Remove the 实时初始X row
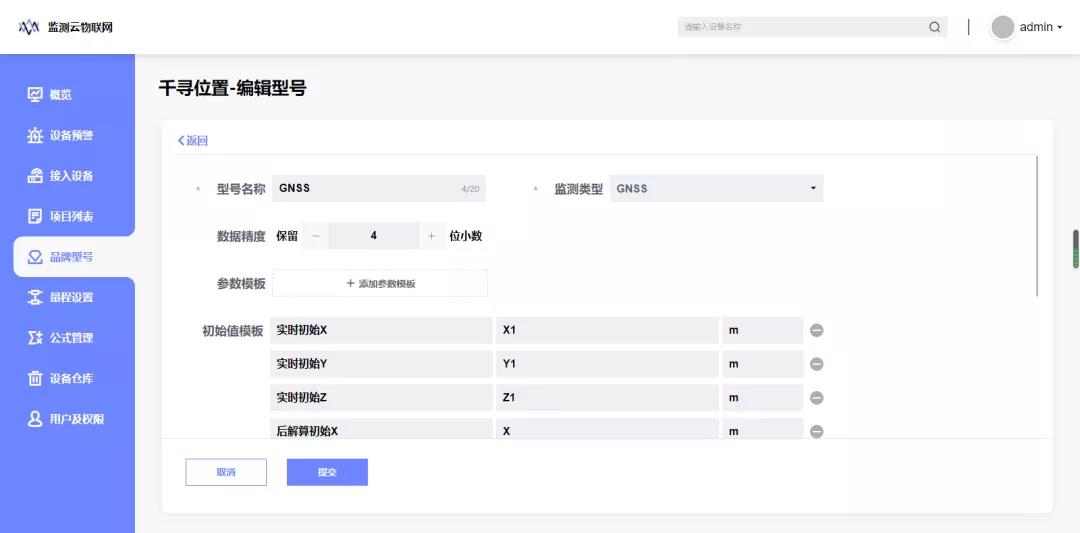The height and width of the screenshot is (533, 1080). click(816, 331)
